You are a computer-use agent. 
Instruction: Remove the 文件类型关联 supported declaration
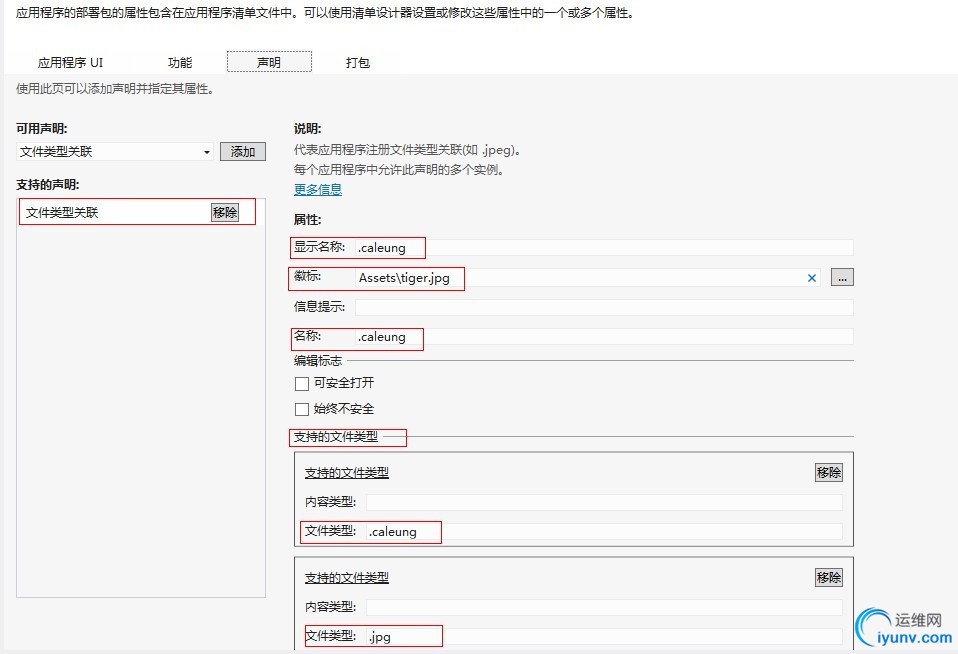[x=225, y=212]
